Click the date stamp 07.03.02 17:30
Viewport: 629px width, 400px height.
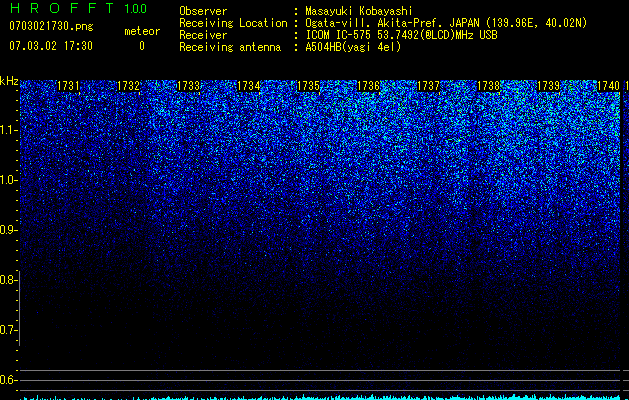coord(51,46)
